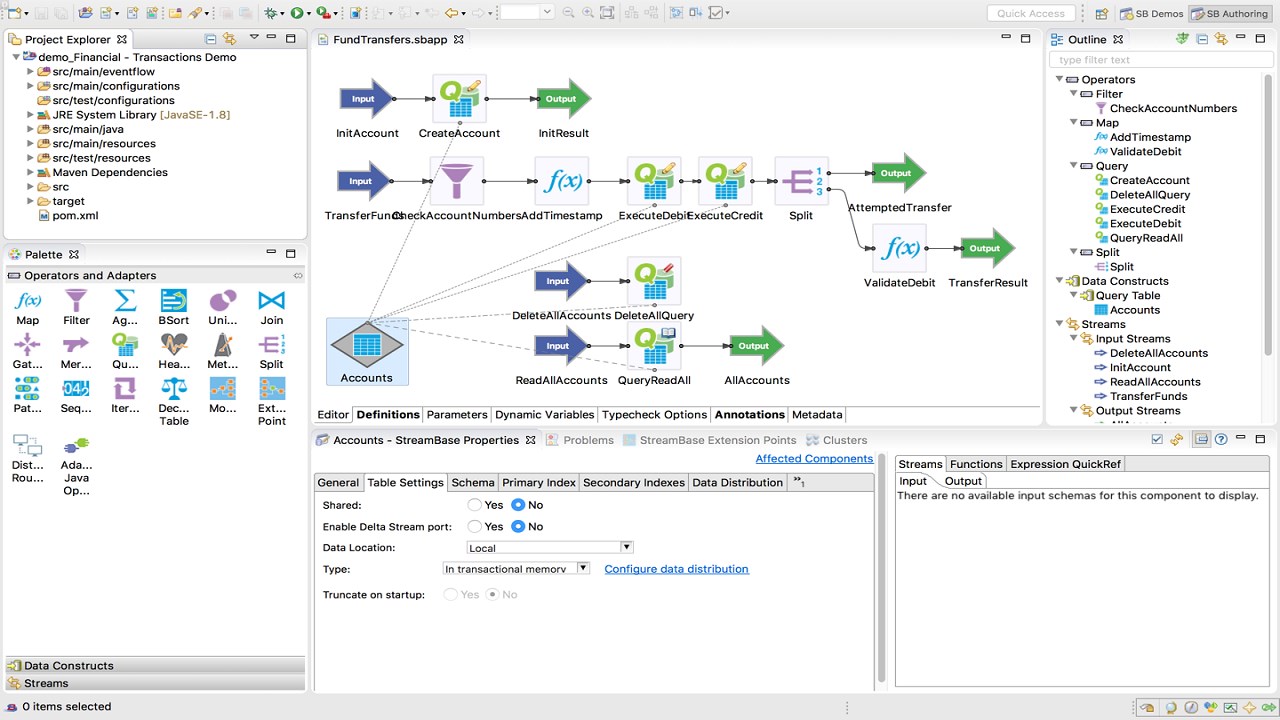Viewport: 1280px width, 720px height.
Task: Choose the Sequence operator in Palette
Action: coord(76,396)
